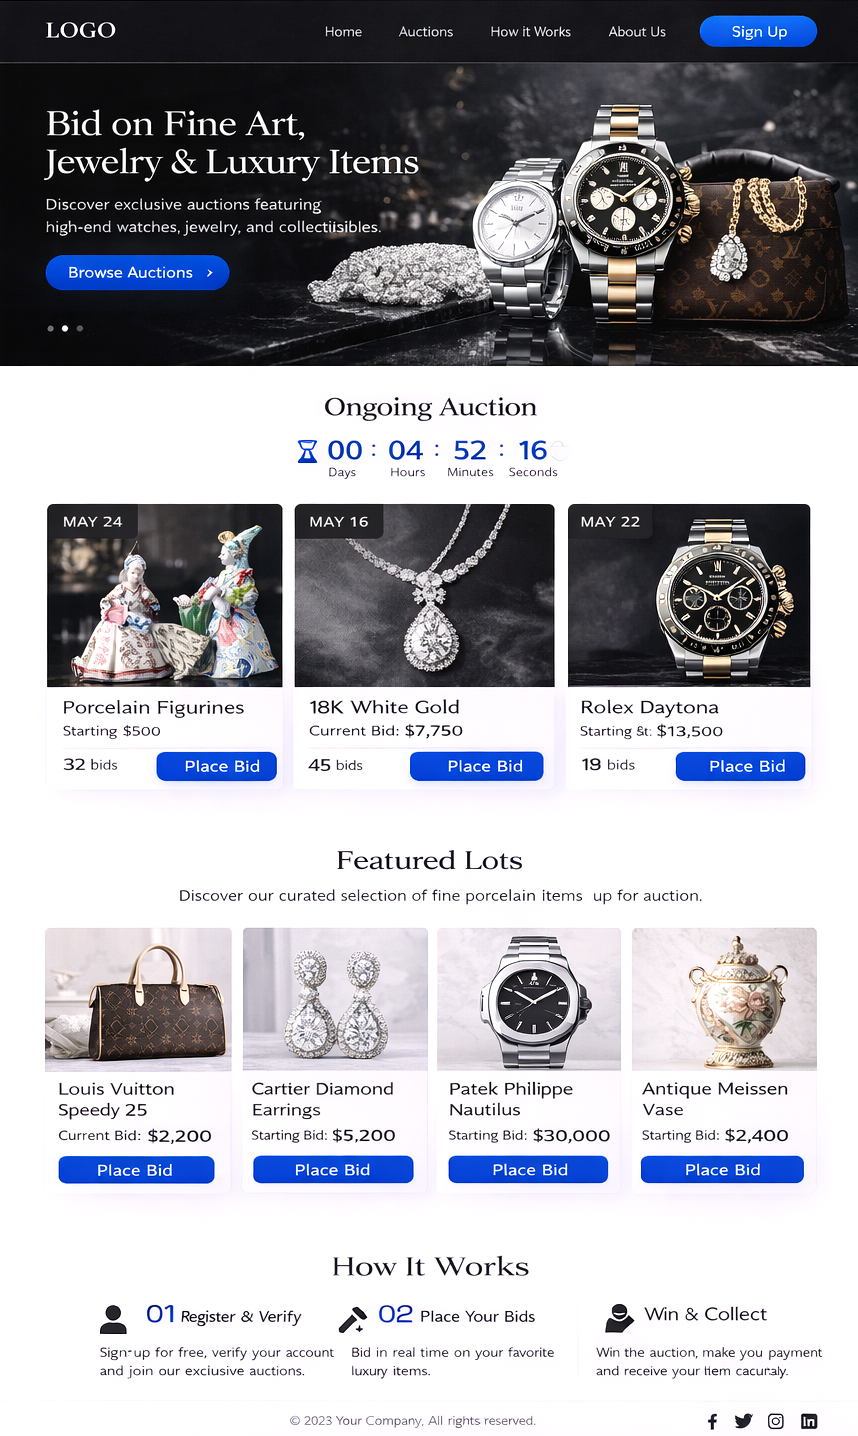Open the Twitter icon in footer

point(743,1421)
